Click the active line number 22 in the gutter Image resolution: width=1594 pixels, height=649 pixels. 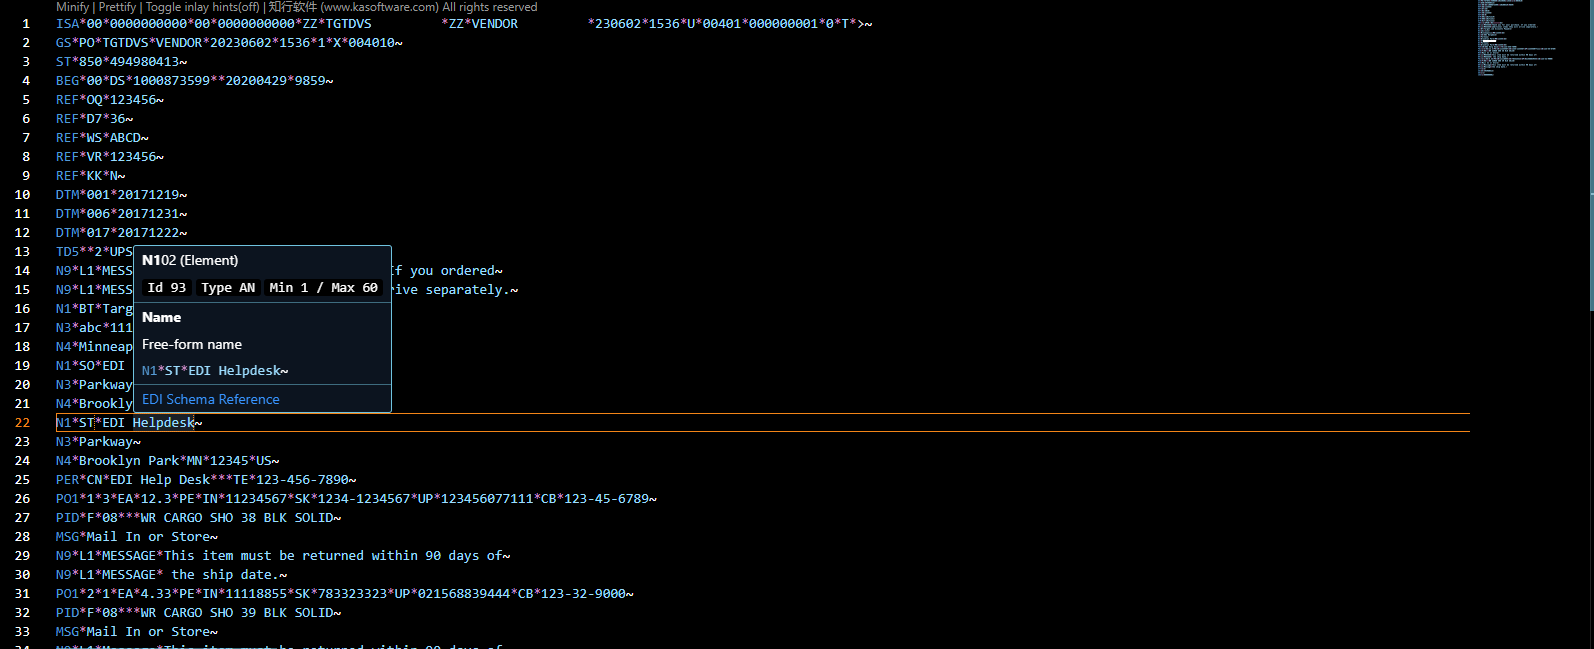coord(22,422)
